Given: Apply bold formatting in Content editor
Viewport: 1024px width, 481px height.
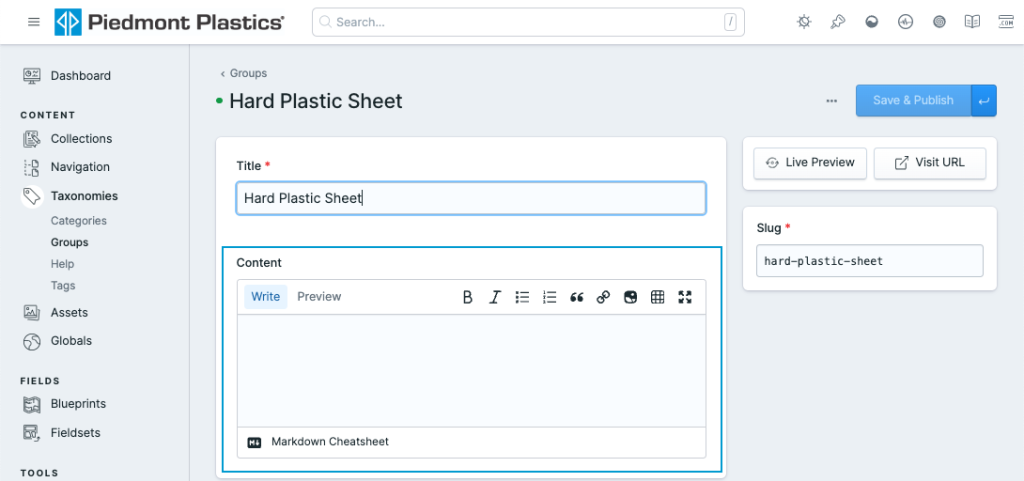Looking at the screenshot, I should 468,298.
